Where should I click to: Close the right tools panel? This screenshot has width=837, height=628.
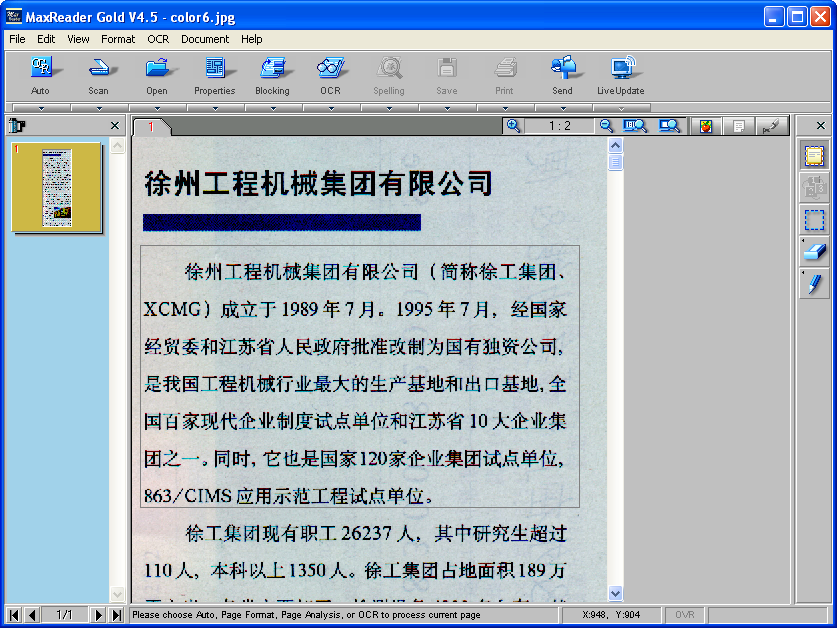[821, 125]
